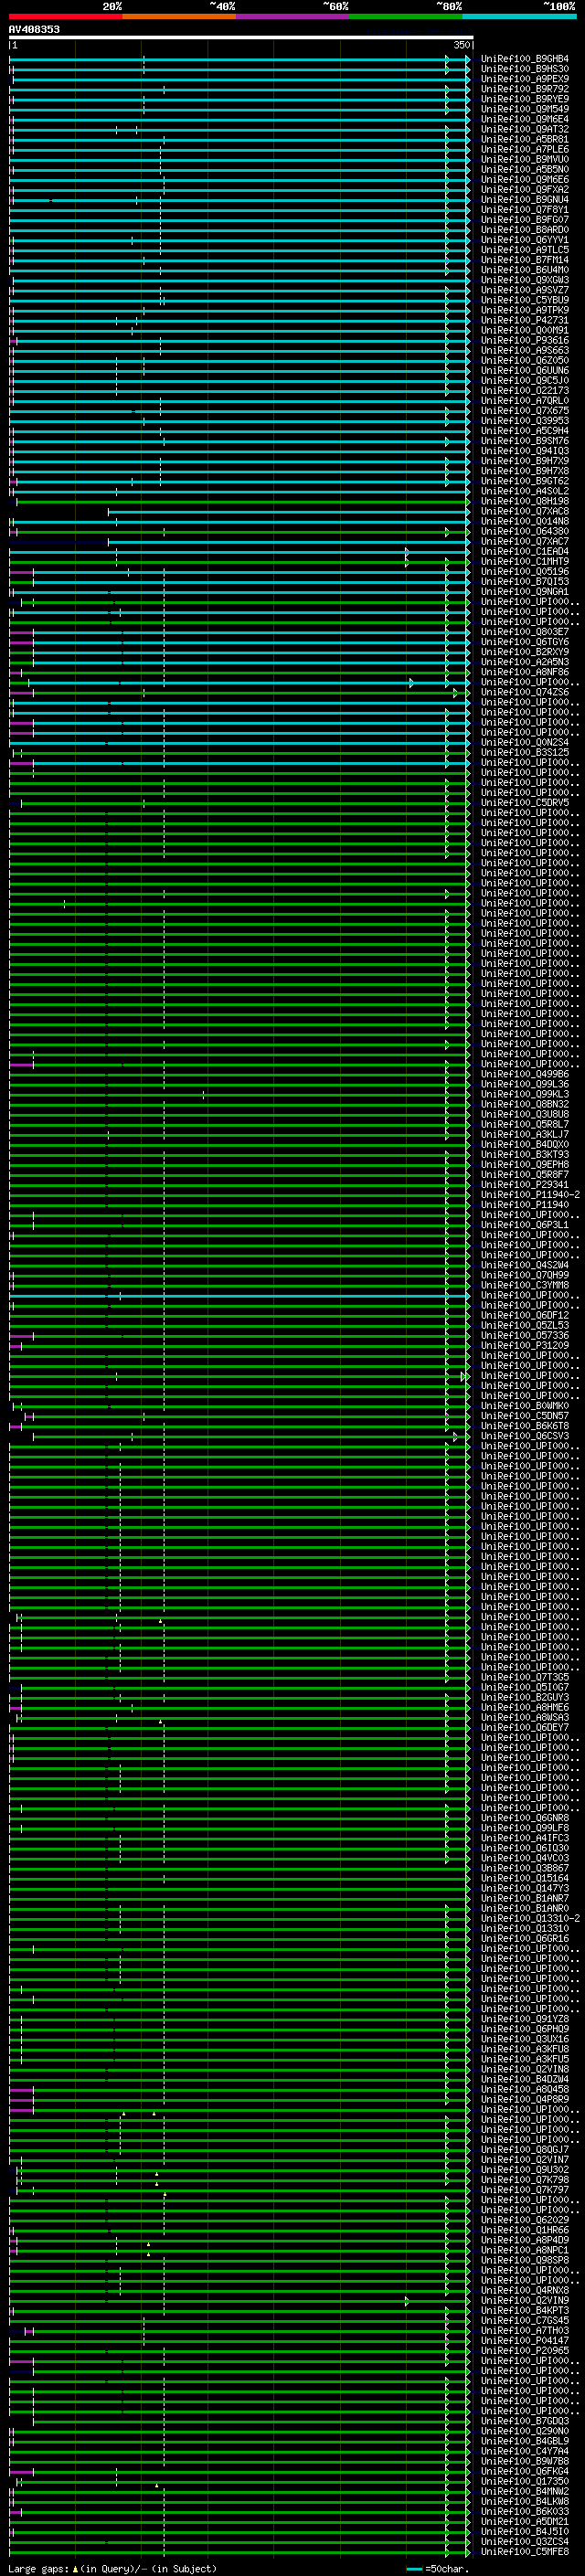Open hit UniRef100_Q9AT32
The height and width of the screenshot is (2576, 585).
[x=525, y=129]
